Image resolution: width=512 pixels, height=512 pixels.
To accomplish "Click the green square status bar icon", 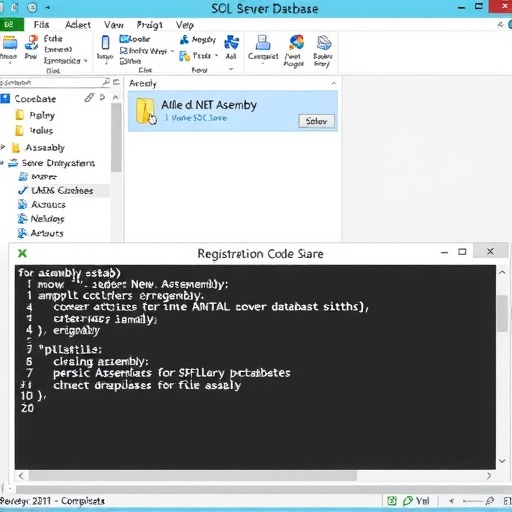I will [392, 501].
